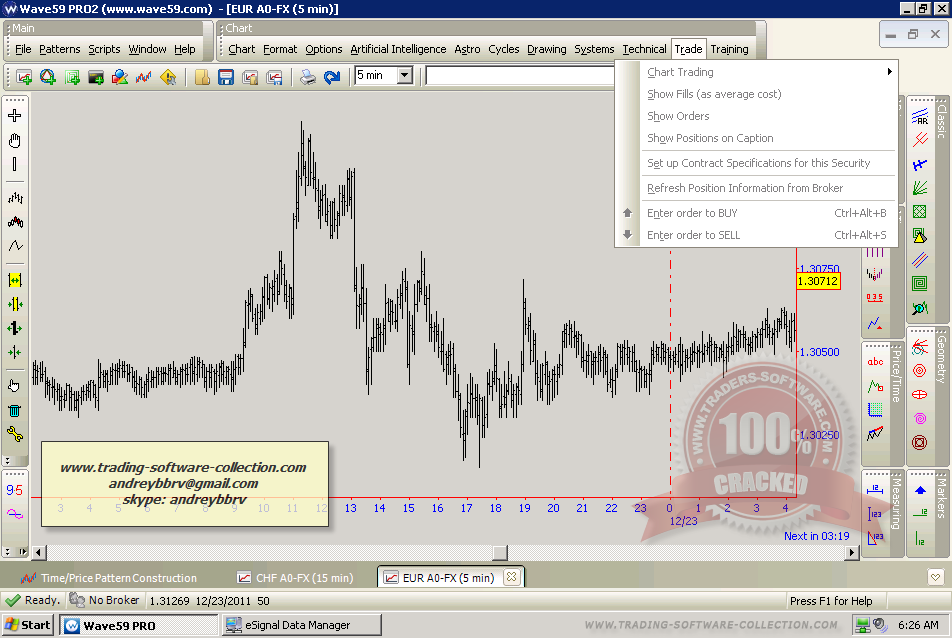Toggle Show Orders in Trade menu
Screen dimensions: 952x638
678,116
